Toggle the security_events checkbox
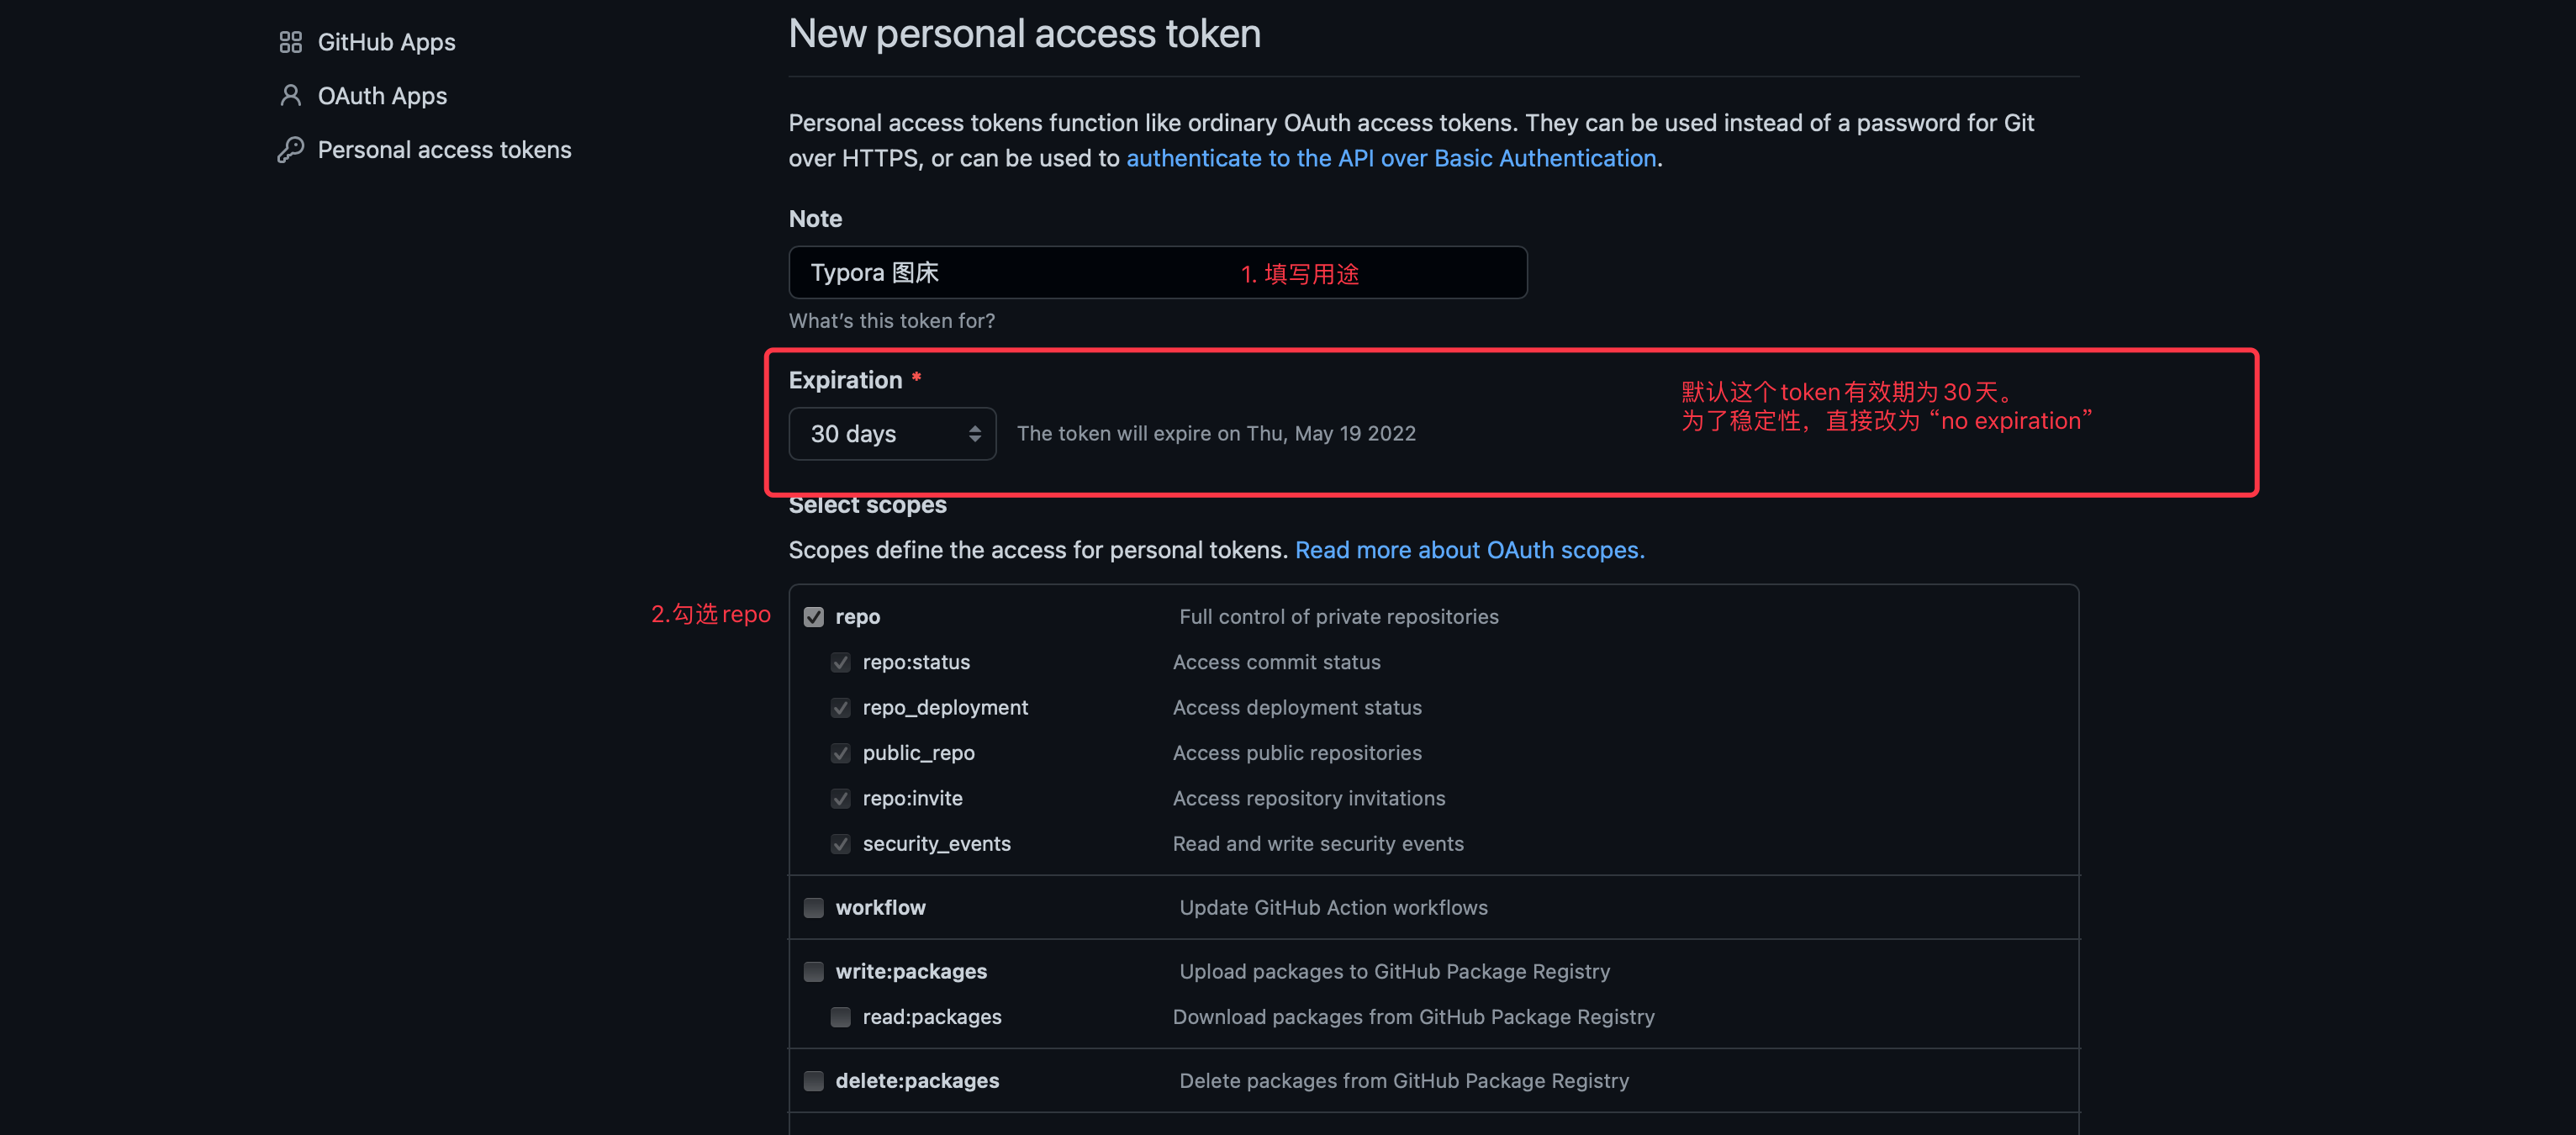This screenshot has height=1135, width=2576. (x=841, y=844)
